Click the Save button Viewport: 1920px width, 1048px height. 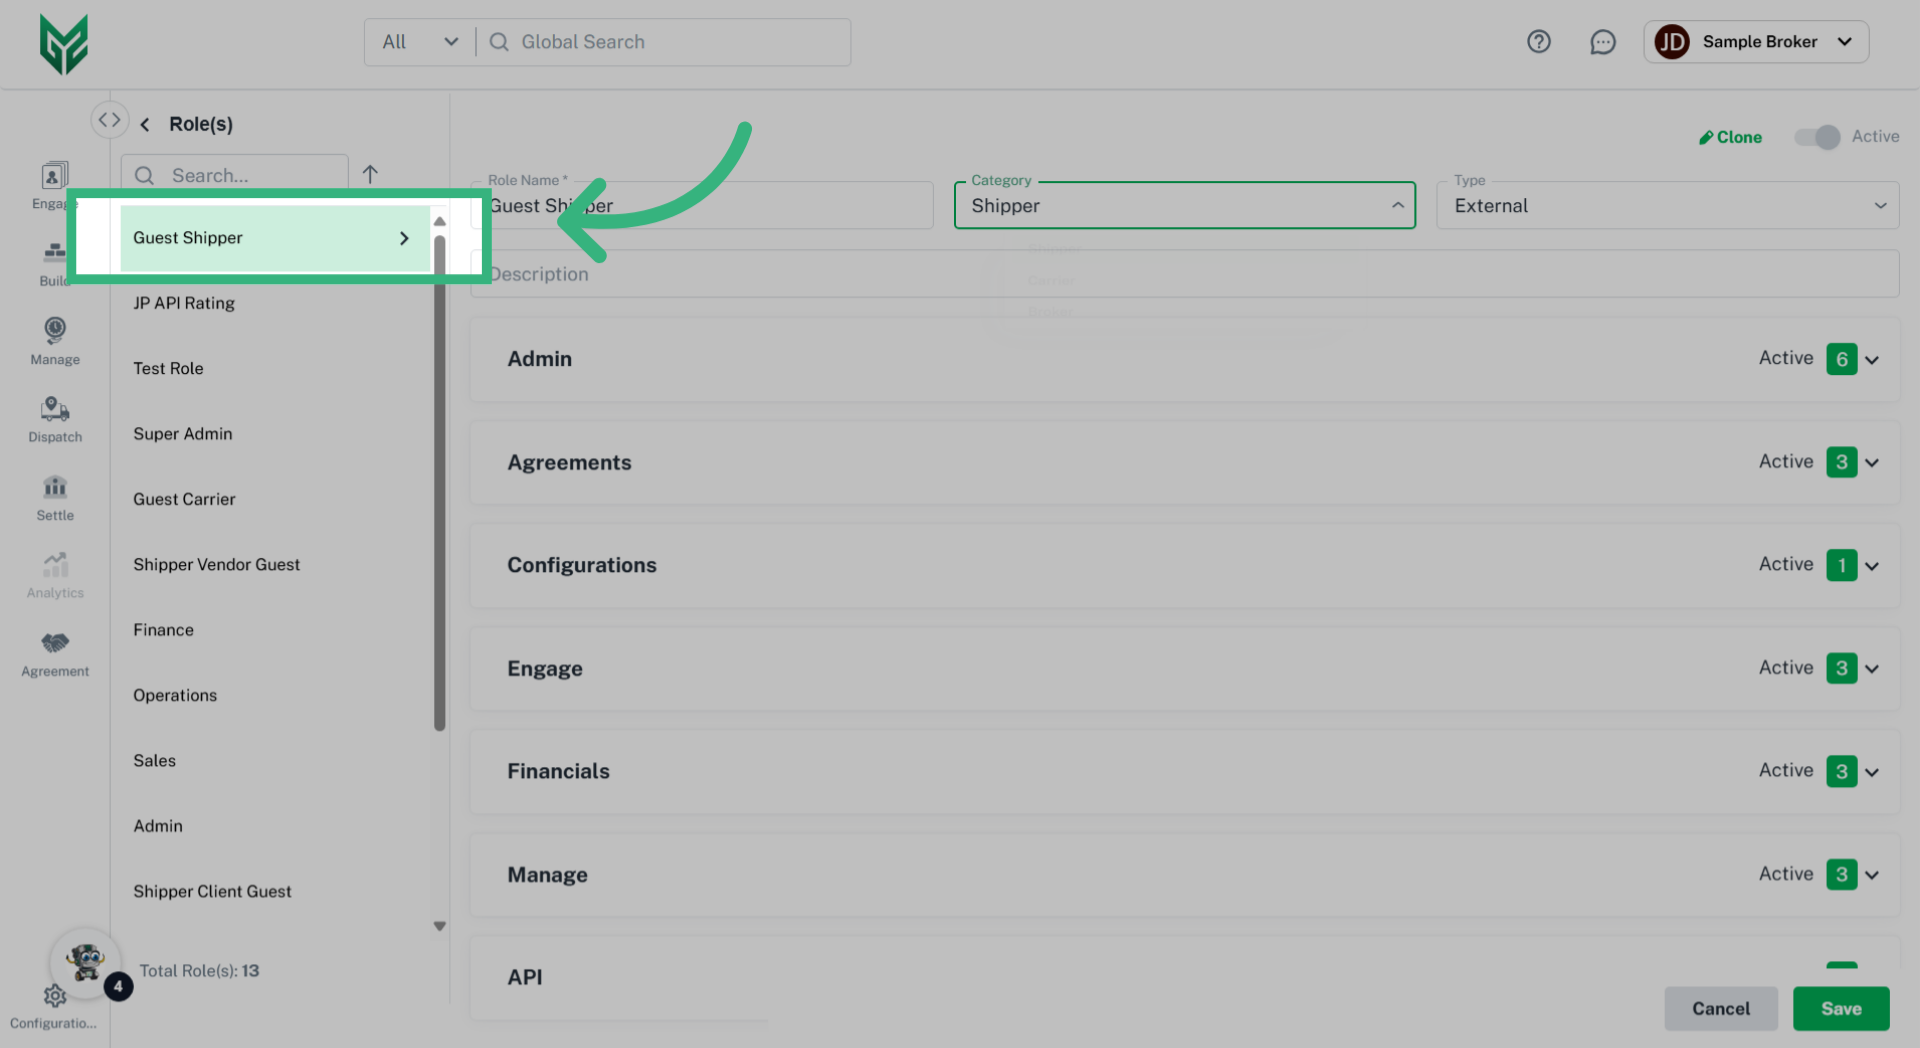tap(1840, 1009)
